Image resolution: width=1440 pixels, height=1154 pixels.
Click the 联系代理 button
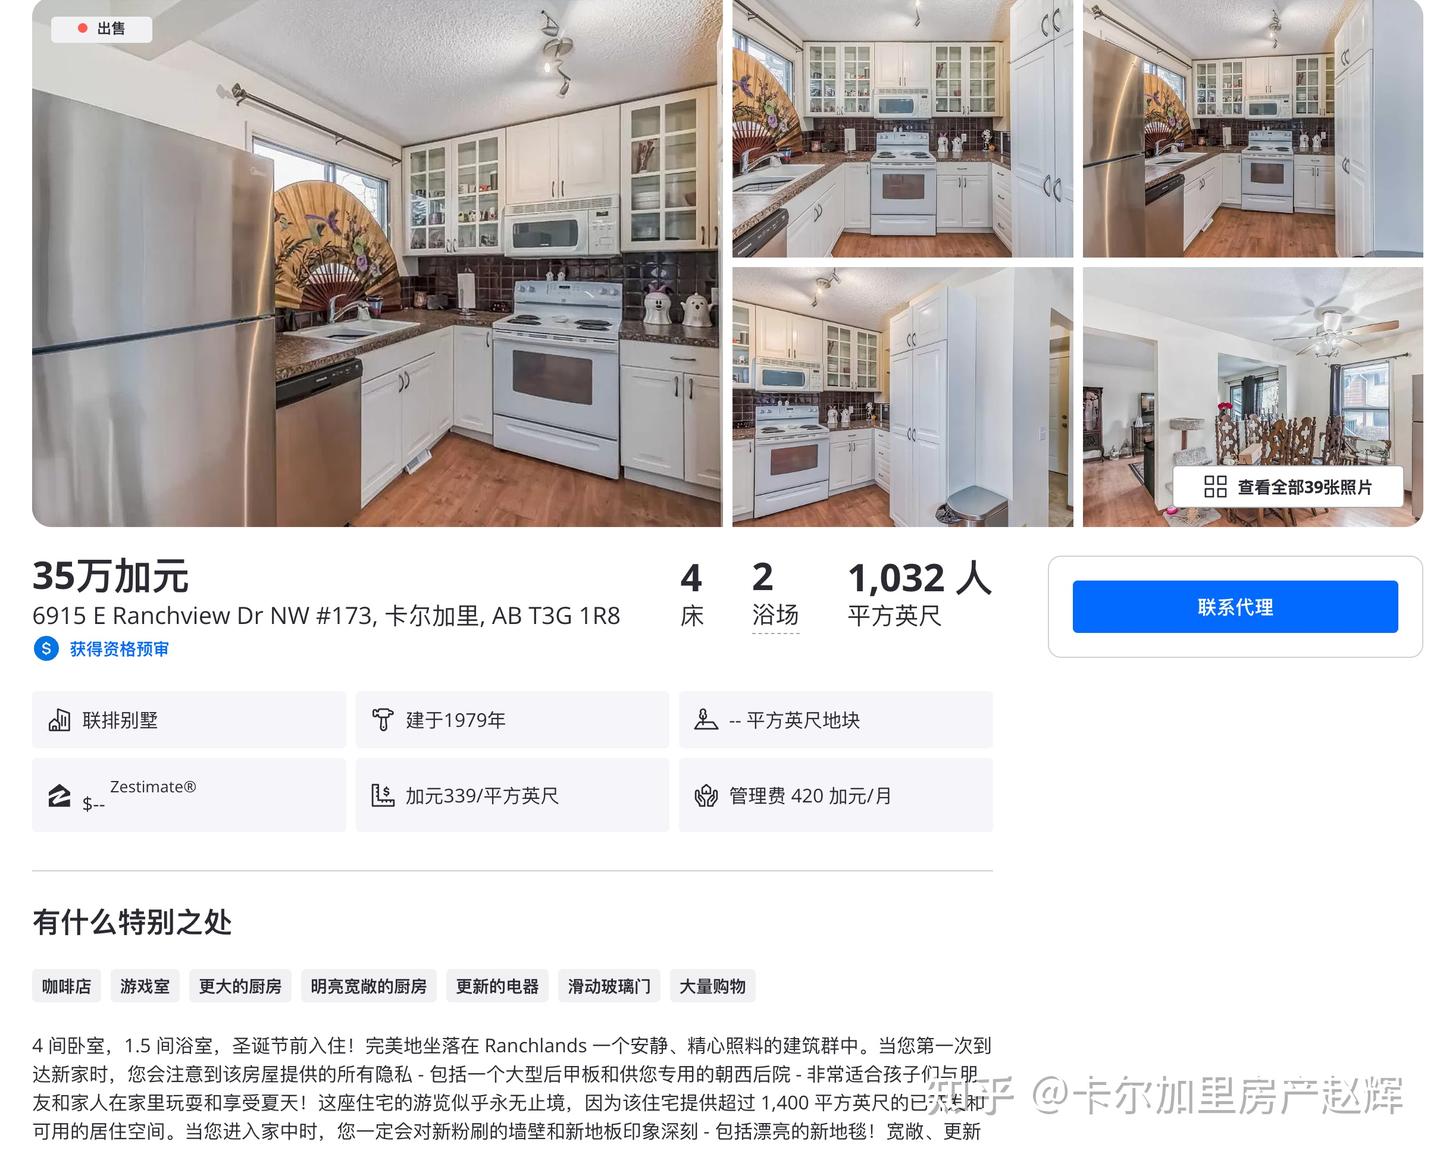click(1235, 607)
